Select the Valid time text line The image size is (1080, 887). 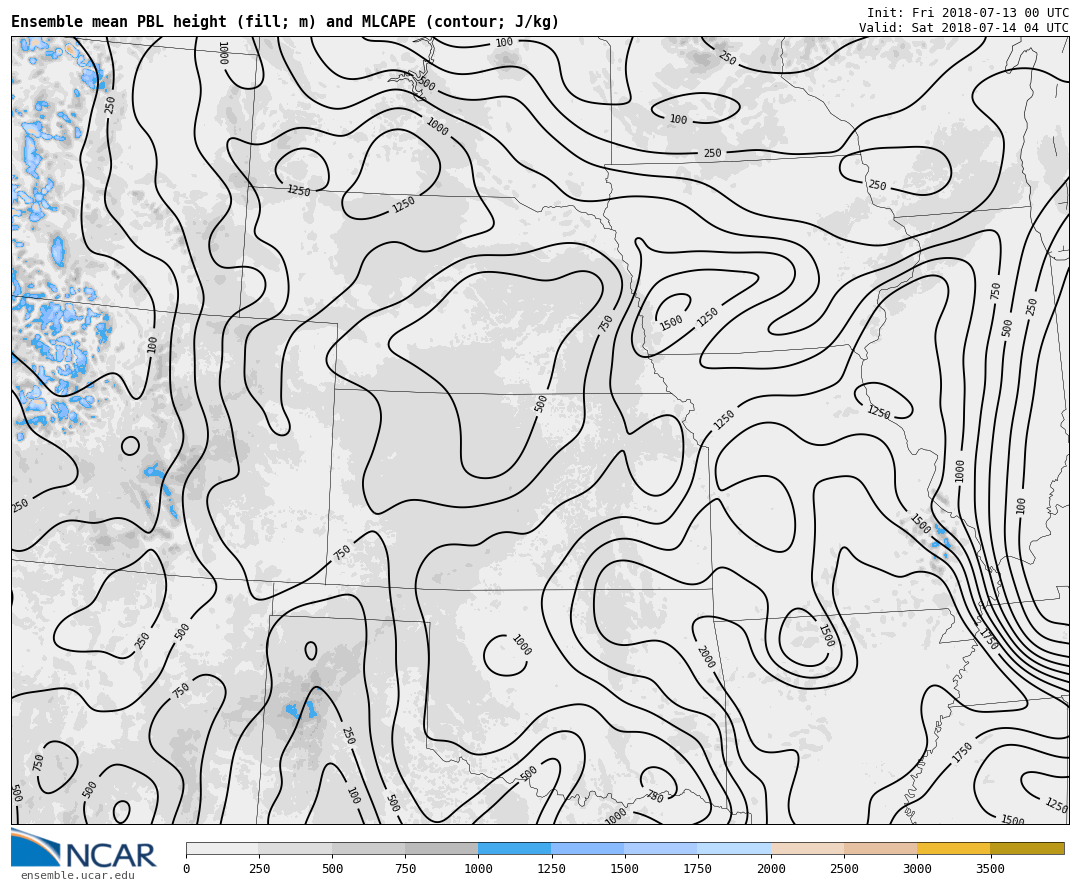pos(963,28)
